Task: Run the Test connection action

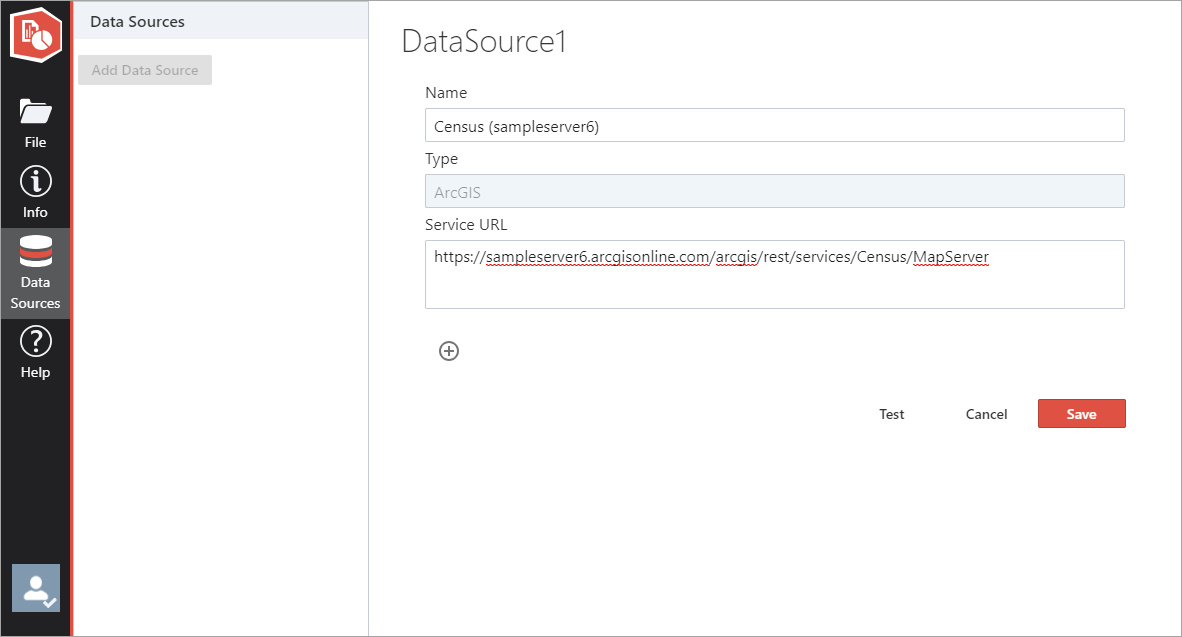Action: coord(891,413)
